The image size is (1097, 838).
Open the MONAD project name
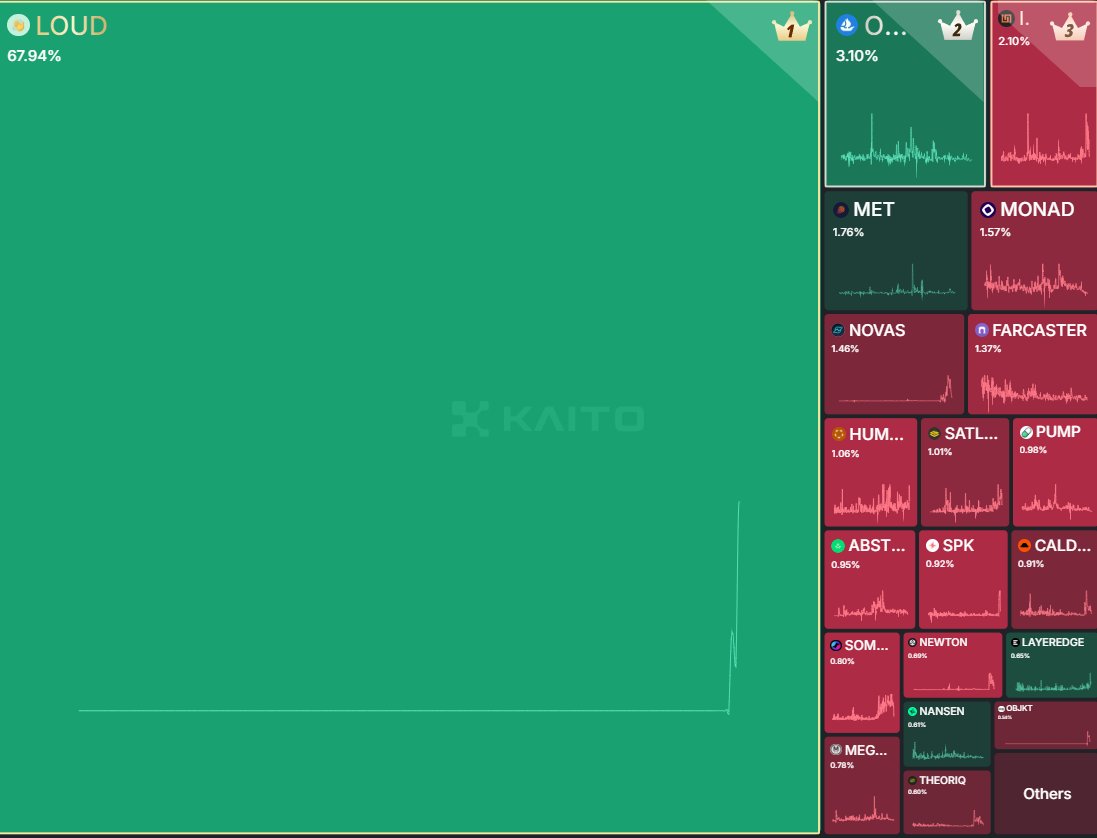tap(1037, 209)
